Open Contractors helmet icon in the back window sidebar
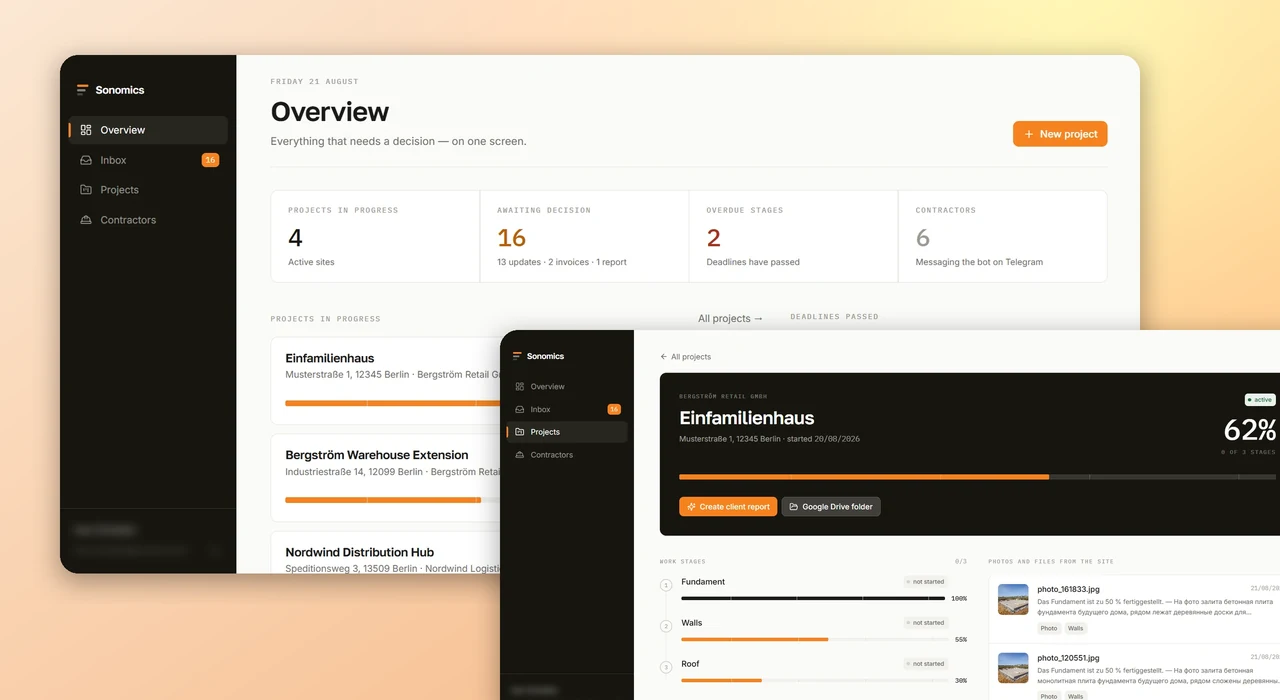 [x=86, y=220]
